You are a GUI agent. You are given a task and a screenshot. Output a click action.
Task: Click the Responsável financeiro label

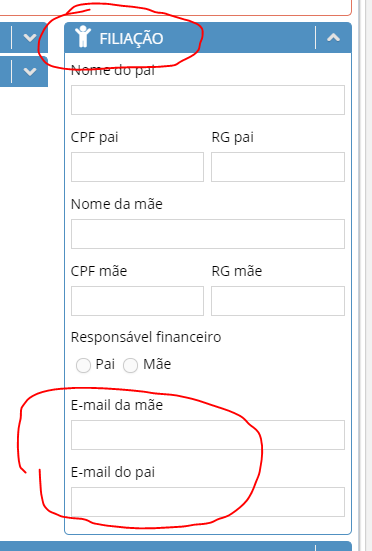coord(146,337)
